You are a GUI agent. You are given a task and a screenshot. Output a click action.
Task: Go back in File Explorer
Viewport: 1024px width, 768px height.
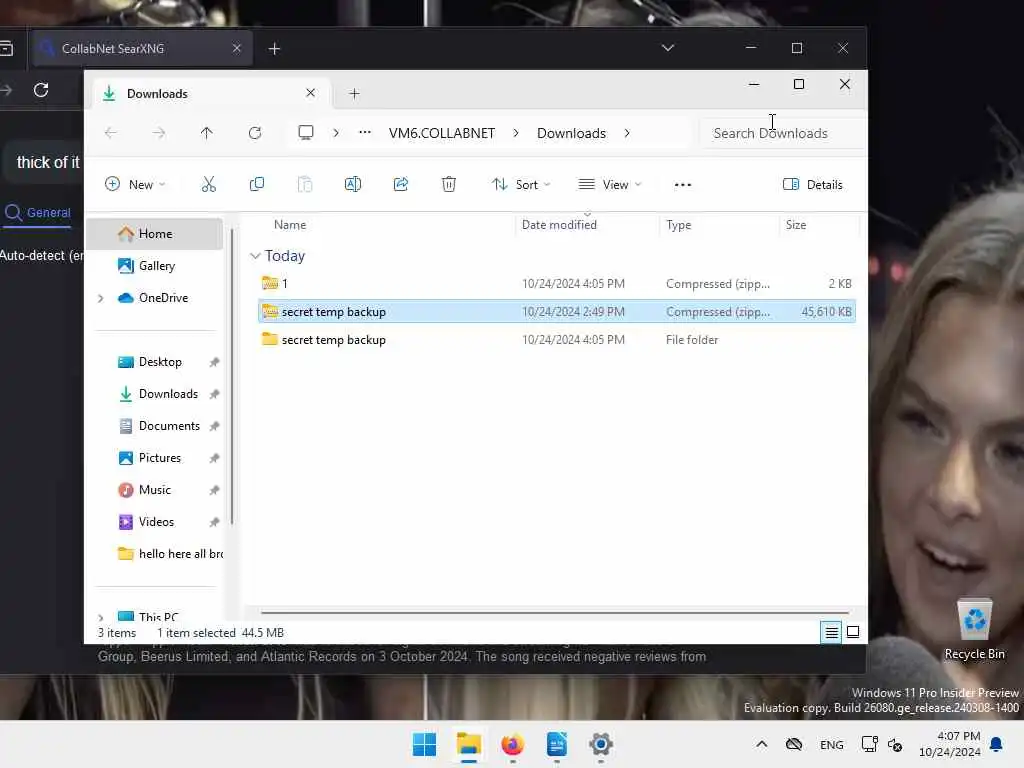pos(111,133)
